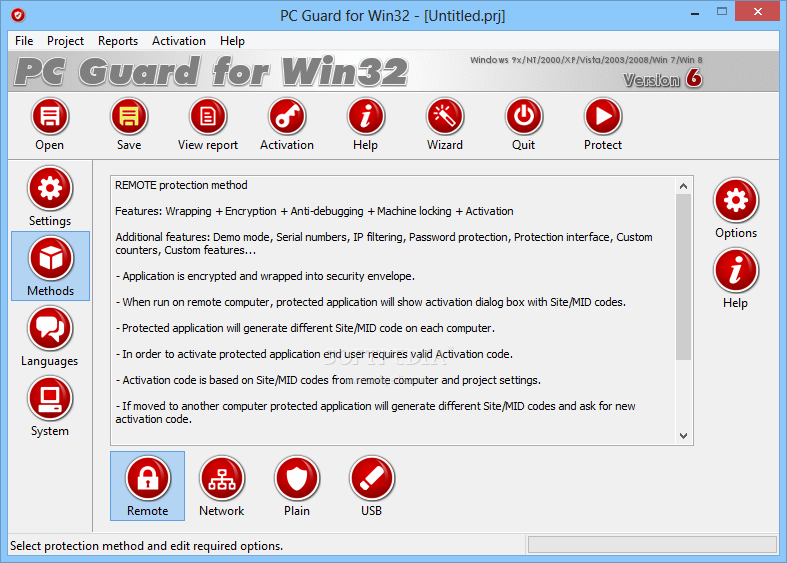The width and height of the screenshot is (787, 563).
Task: Click the PC Guard app icon in the title bar
Action: (x=18, y=16)
